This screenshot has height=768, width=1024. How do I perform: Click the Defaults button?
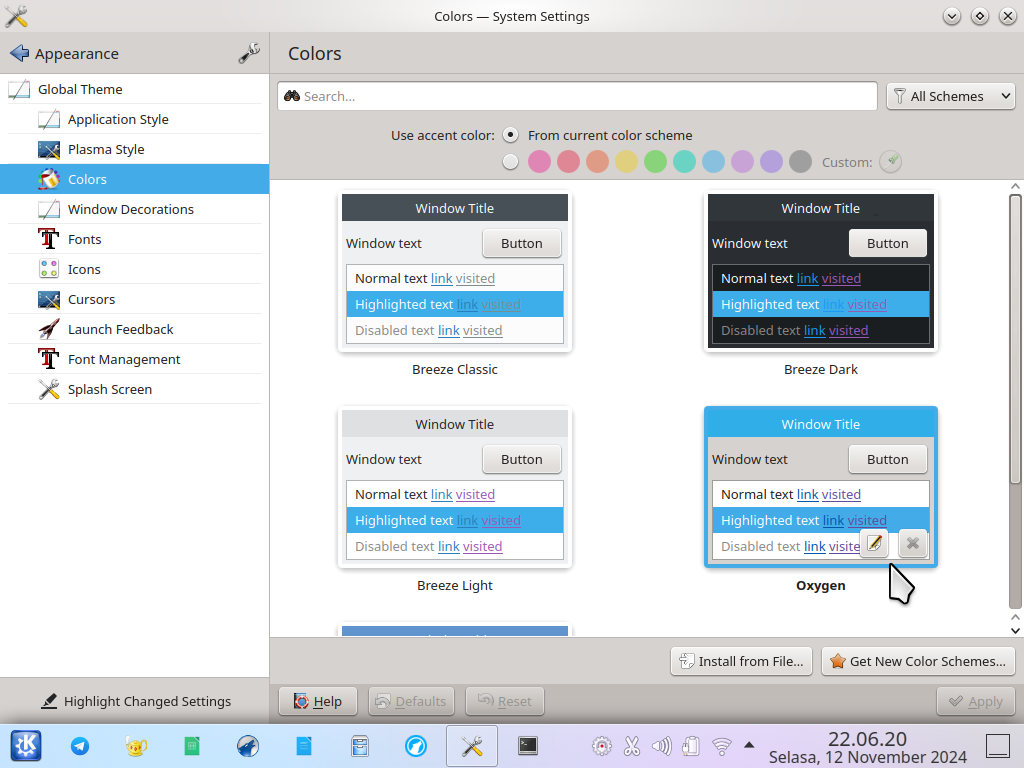coord(411,701)
